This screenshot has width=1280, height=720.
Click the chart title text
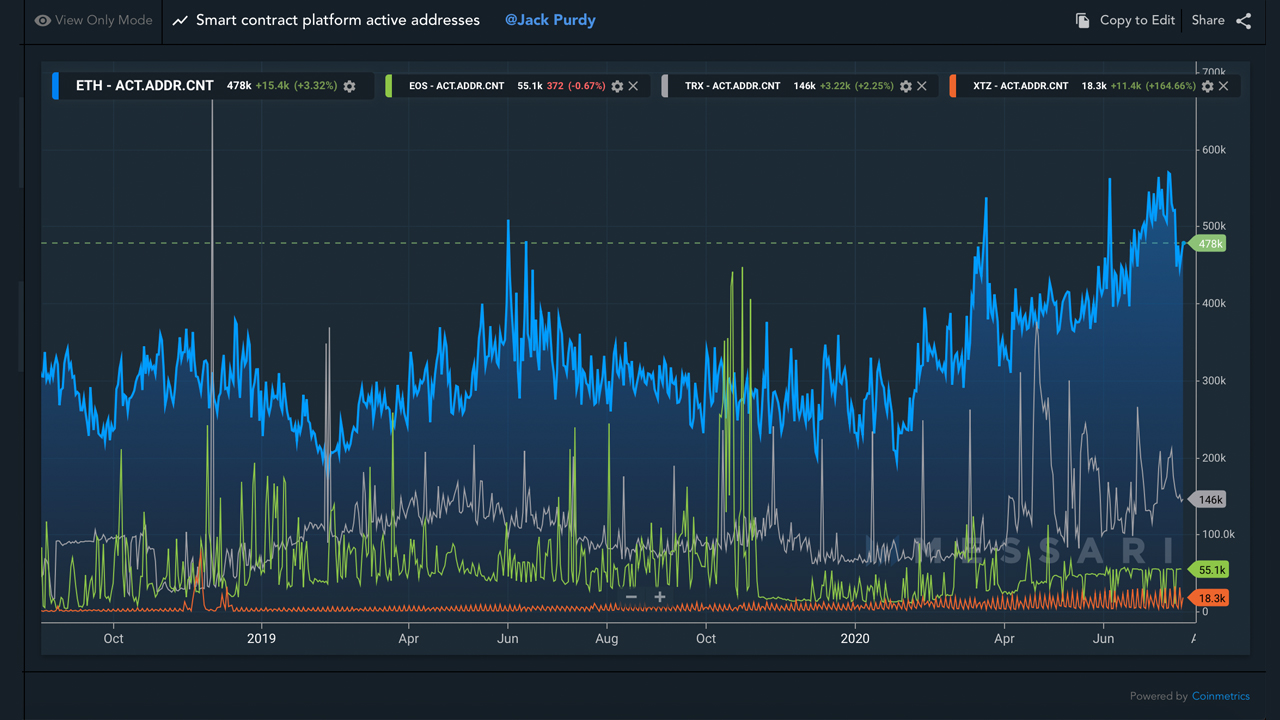338,20
